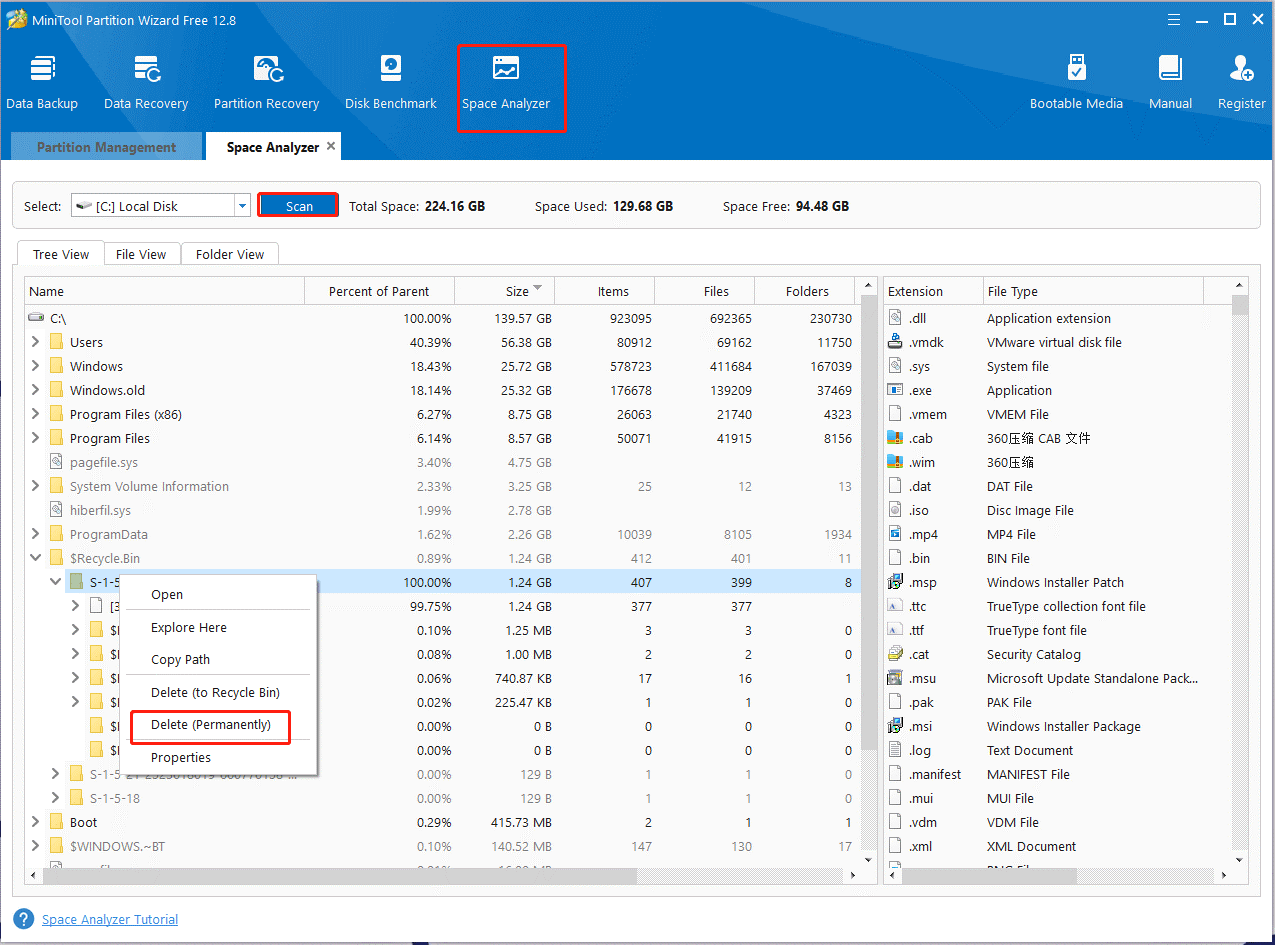Select the Program Files row
The height and width of the screenshot is (945, 1275).
(442, 438)
